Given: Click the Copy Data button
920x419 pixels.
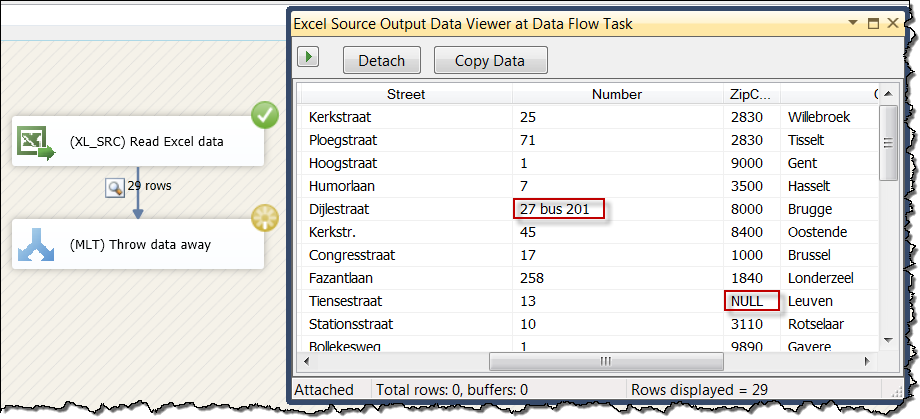Looking at the screenshot, I should point(491,60).
